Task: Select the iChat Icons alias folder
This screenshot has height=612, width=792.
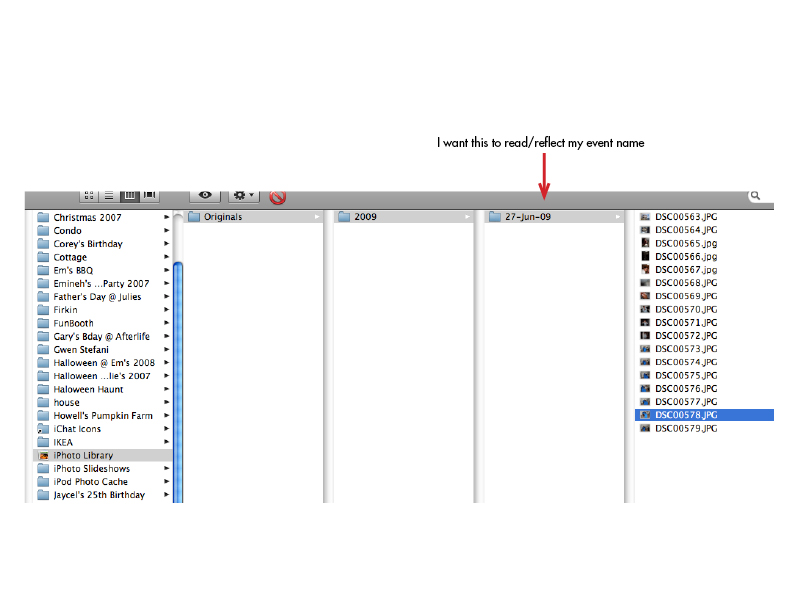Action: click(x=103, y=429)
